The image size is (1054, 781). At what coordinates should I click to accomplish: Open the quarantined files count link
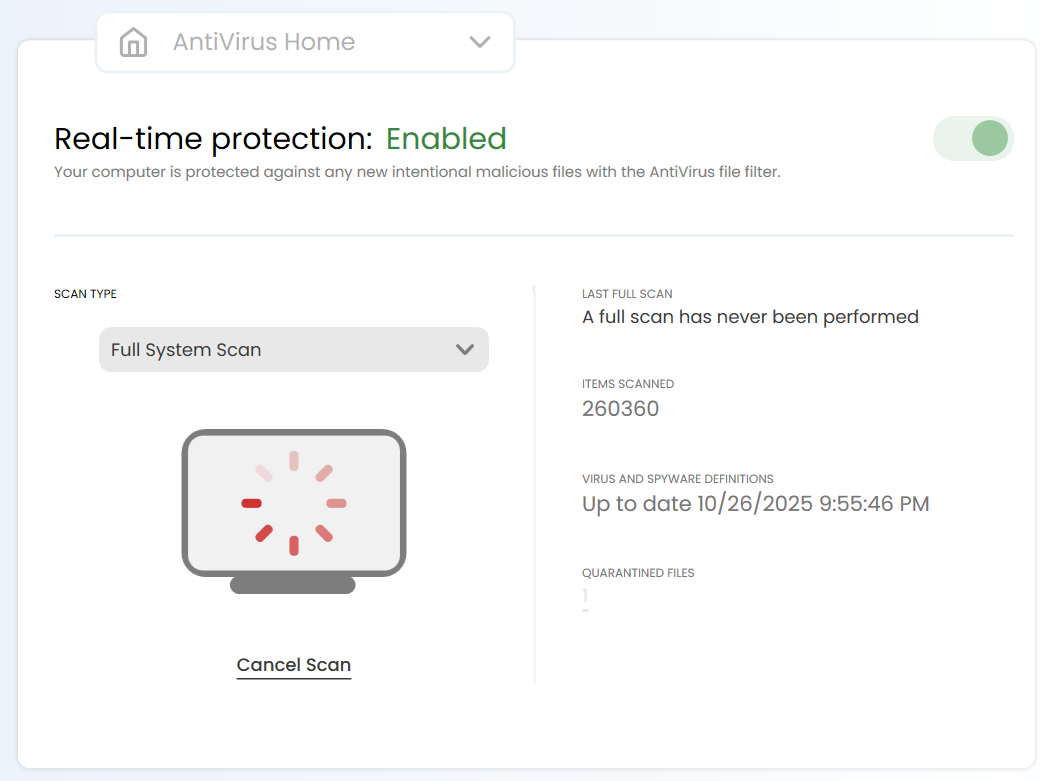click(584, 598)
